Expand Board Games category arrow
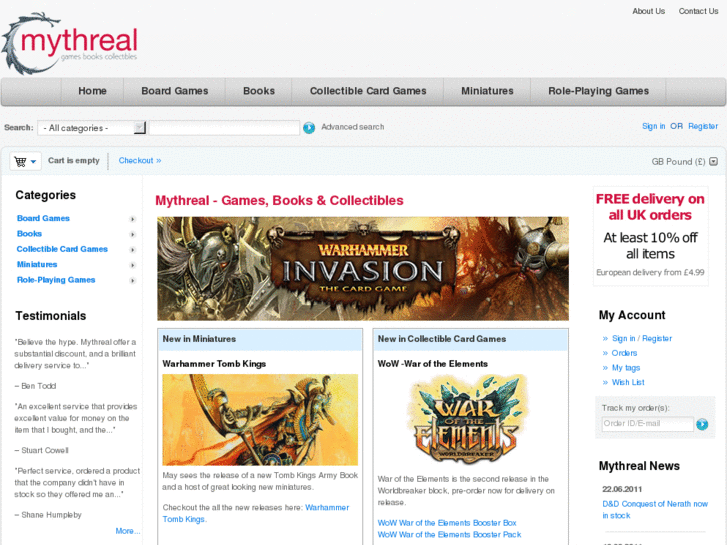This screenshot has height=545, width=727. 133,219
